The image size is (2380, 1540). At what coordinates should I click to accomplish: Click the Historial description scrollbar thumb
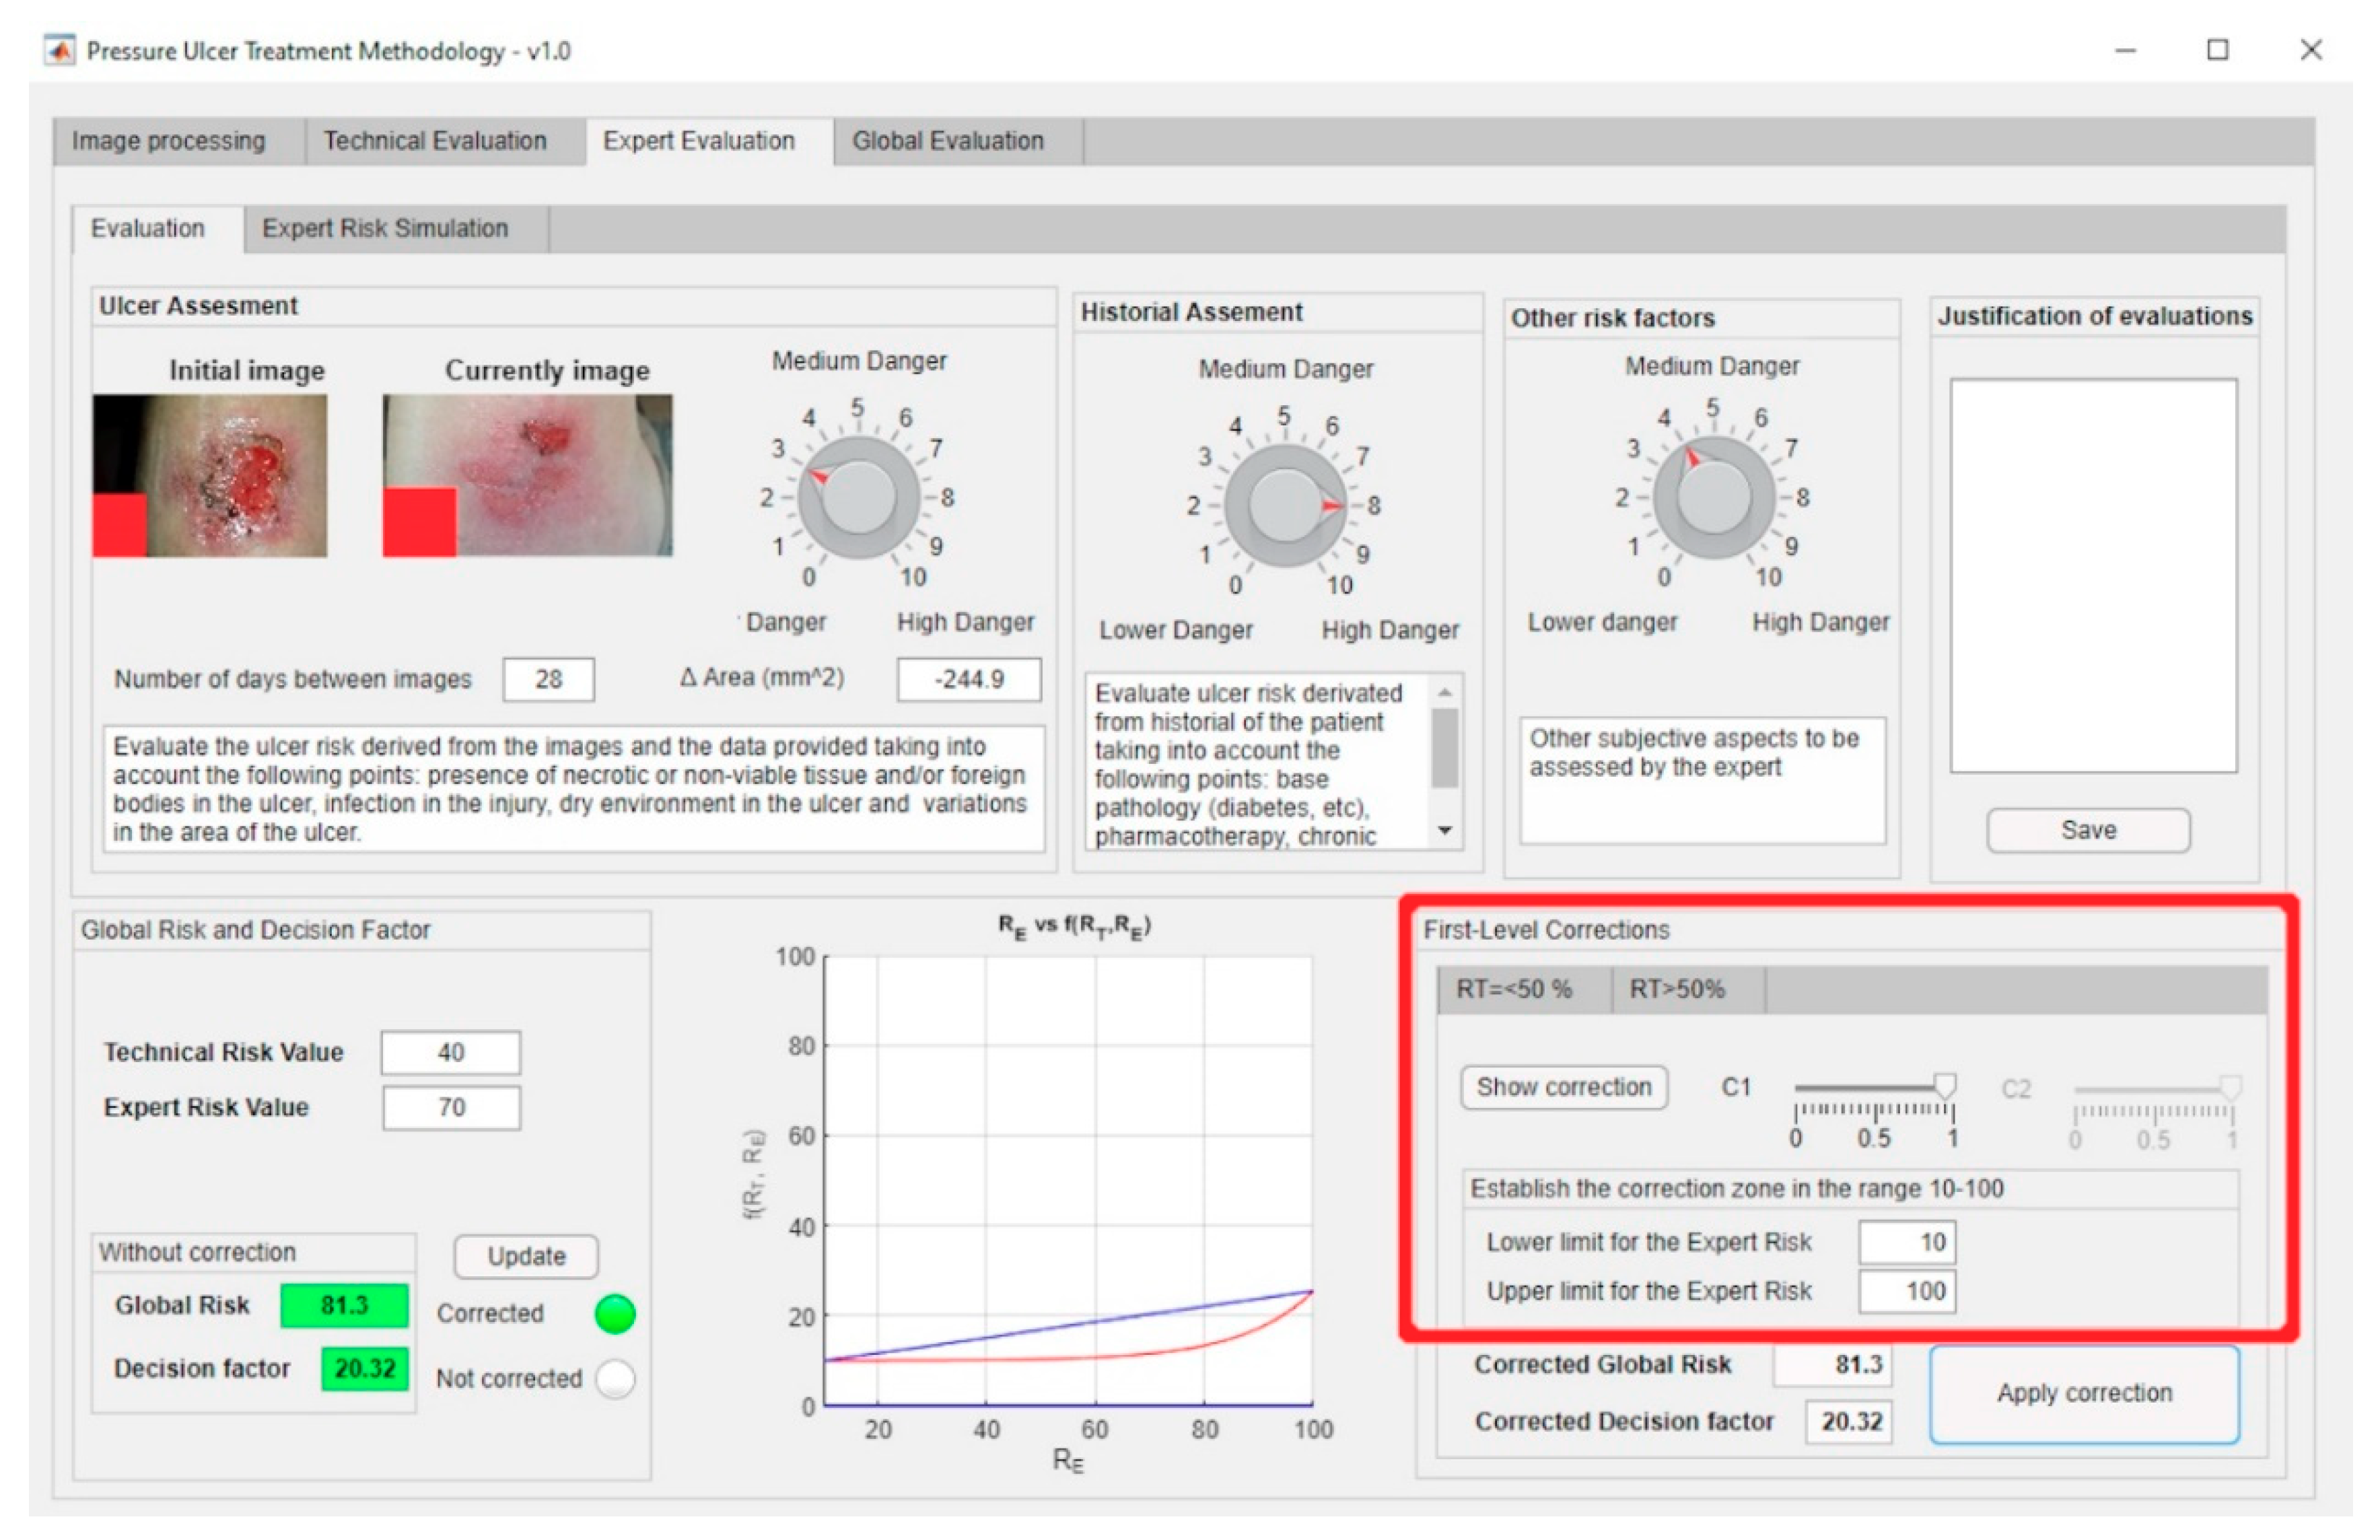tap(1445, 749)
